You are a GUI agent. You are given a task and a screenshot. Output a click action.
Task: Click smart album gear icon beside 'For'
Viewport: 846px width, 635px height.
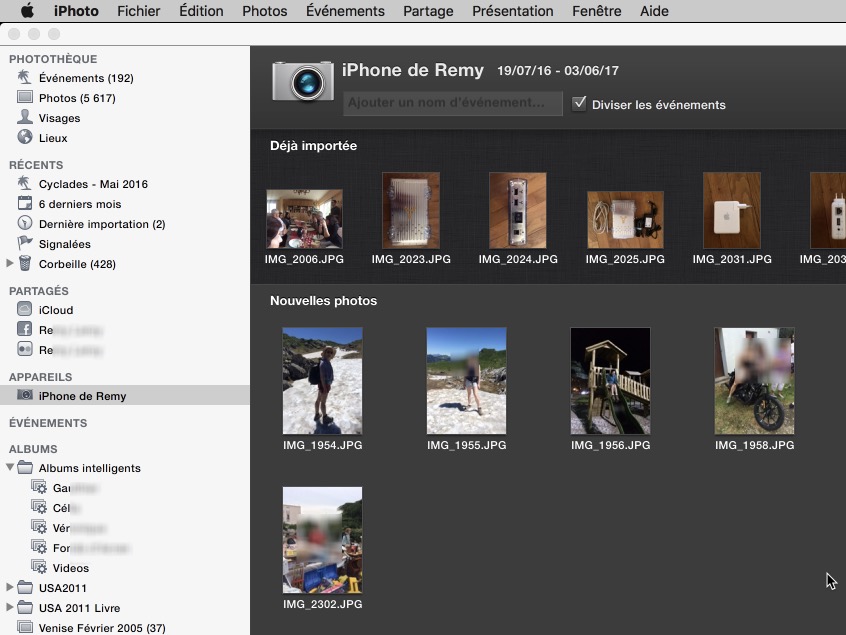[39, 547]
